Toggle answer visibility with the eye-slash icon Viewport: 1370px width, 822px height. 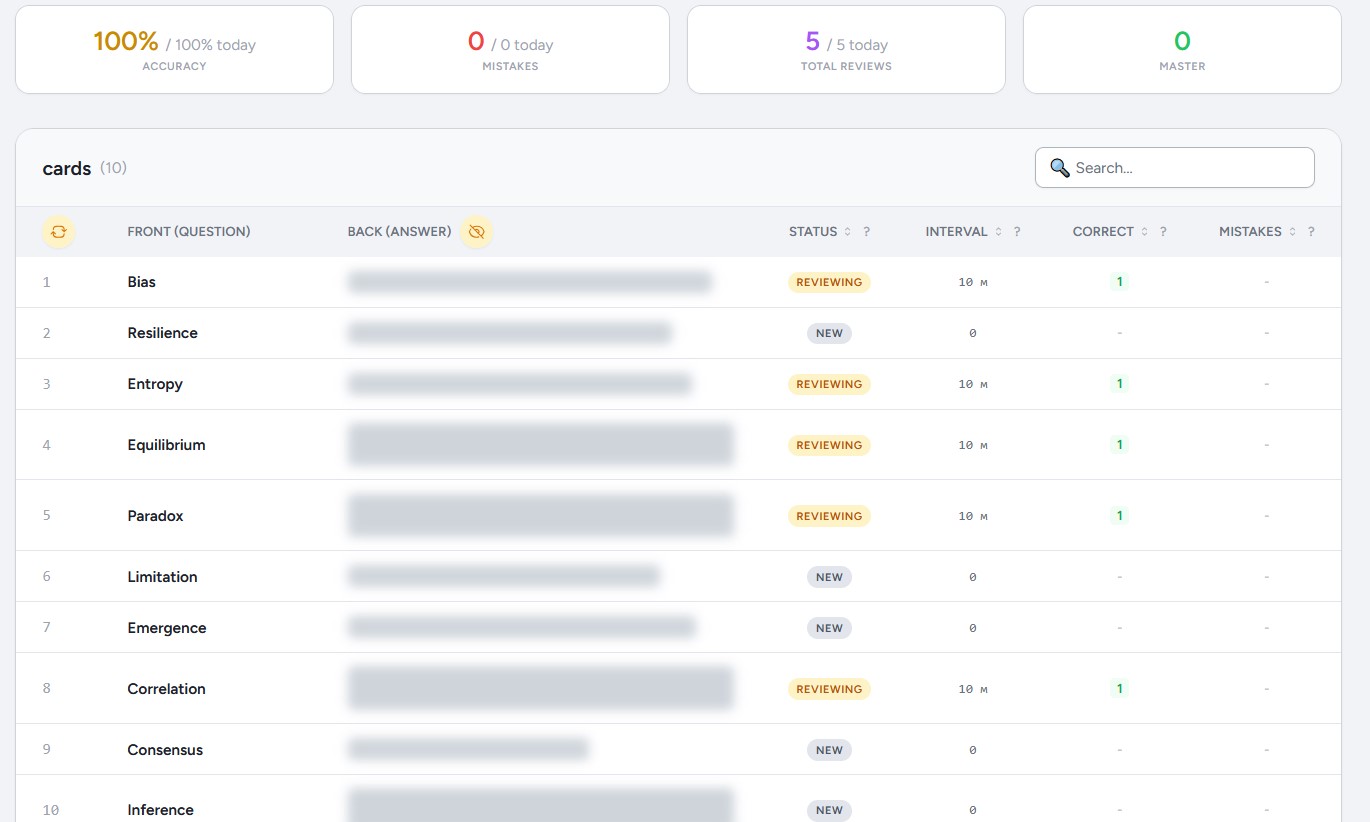476,232
